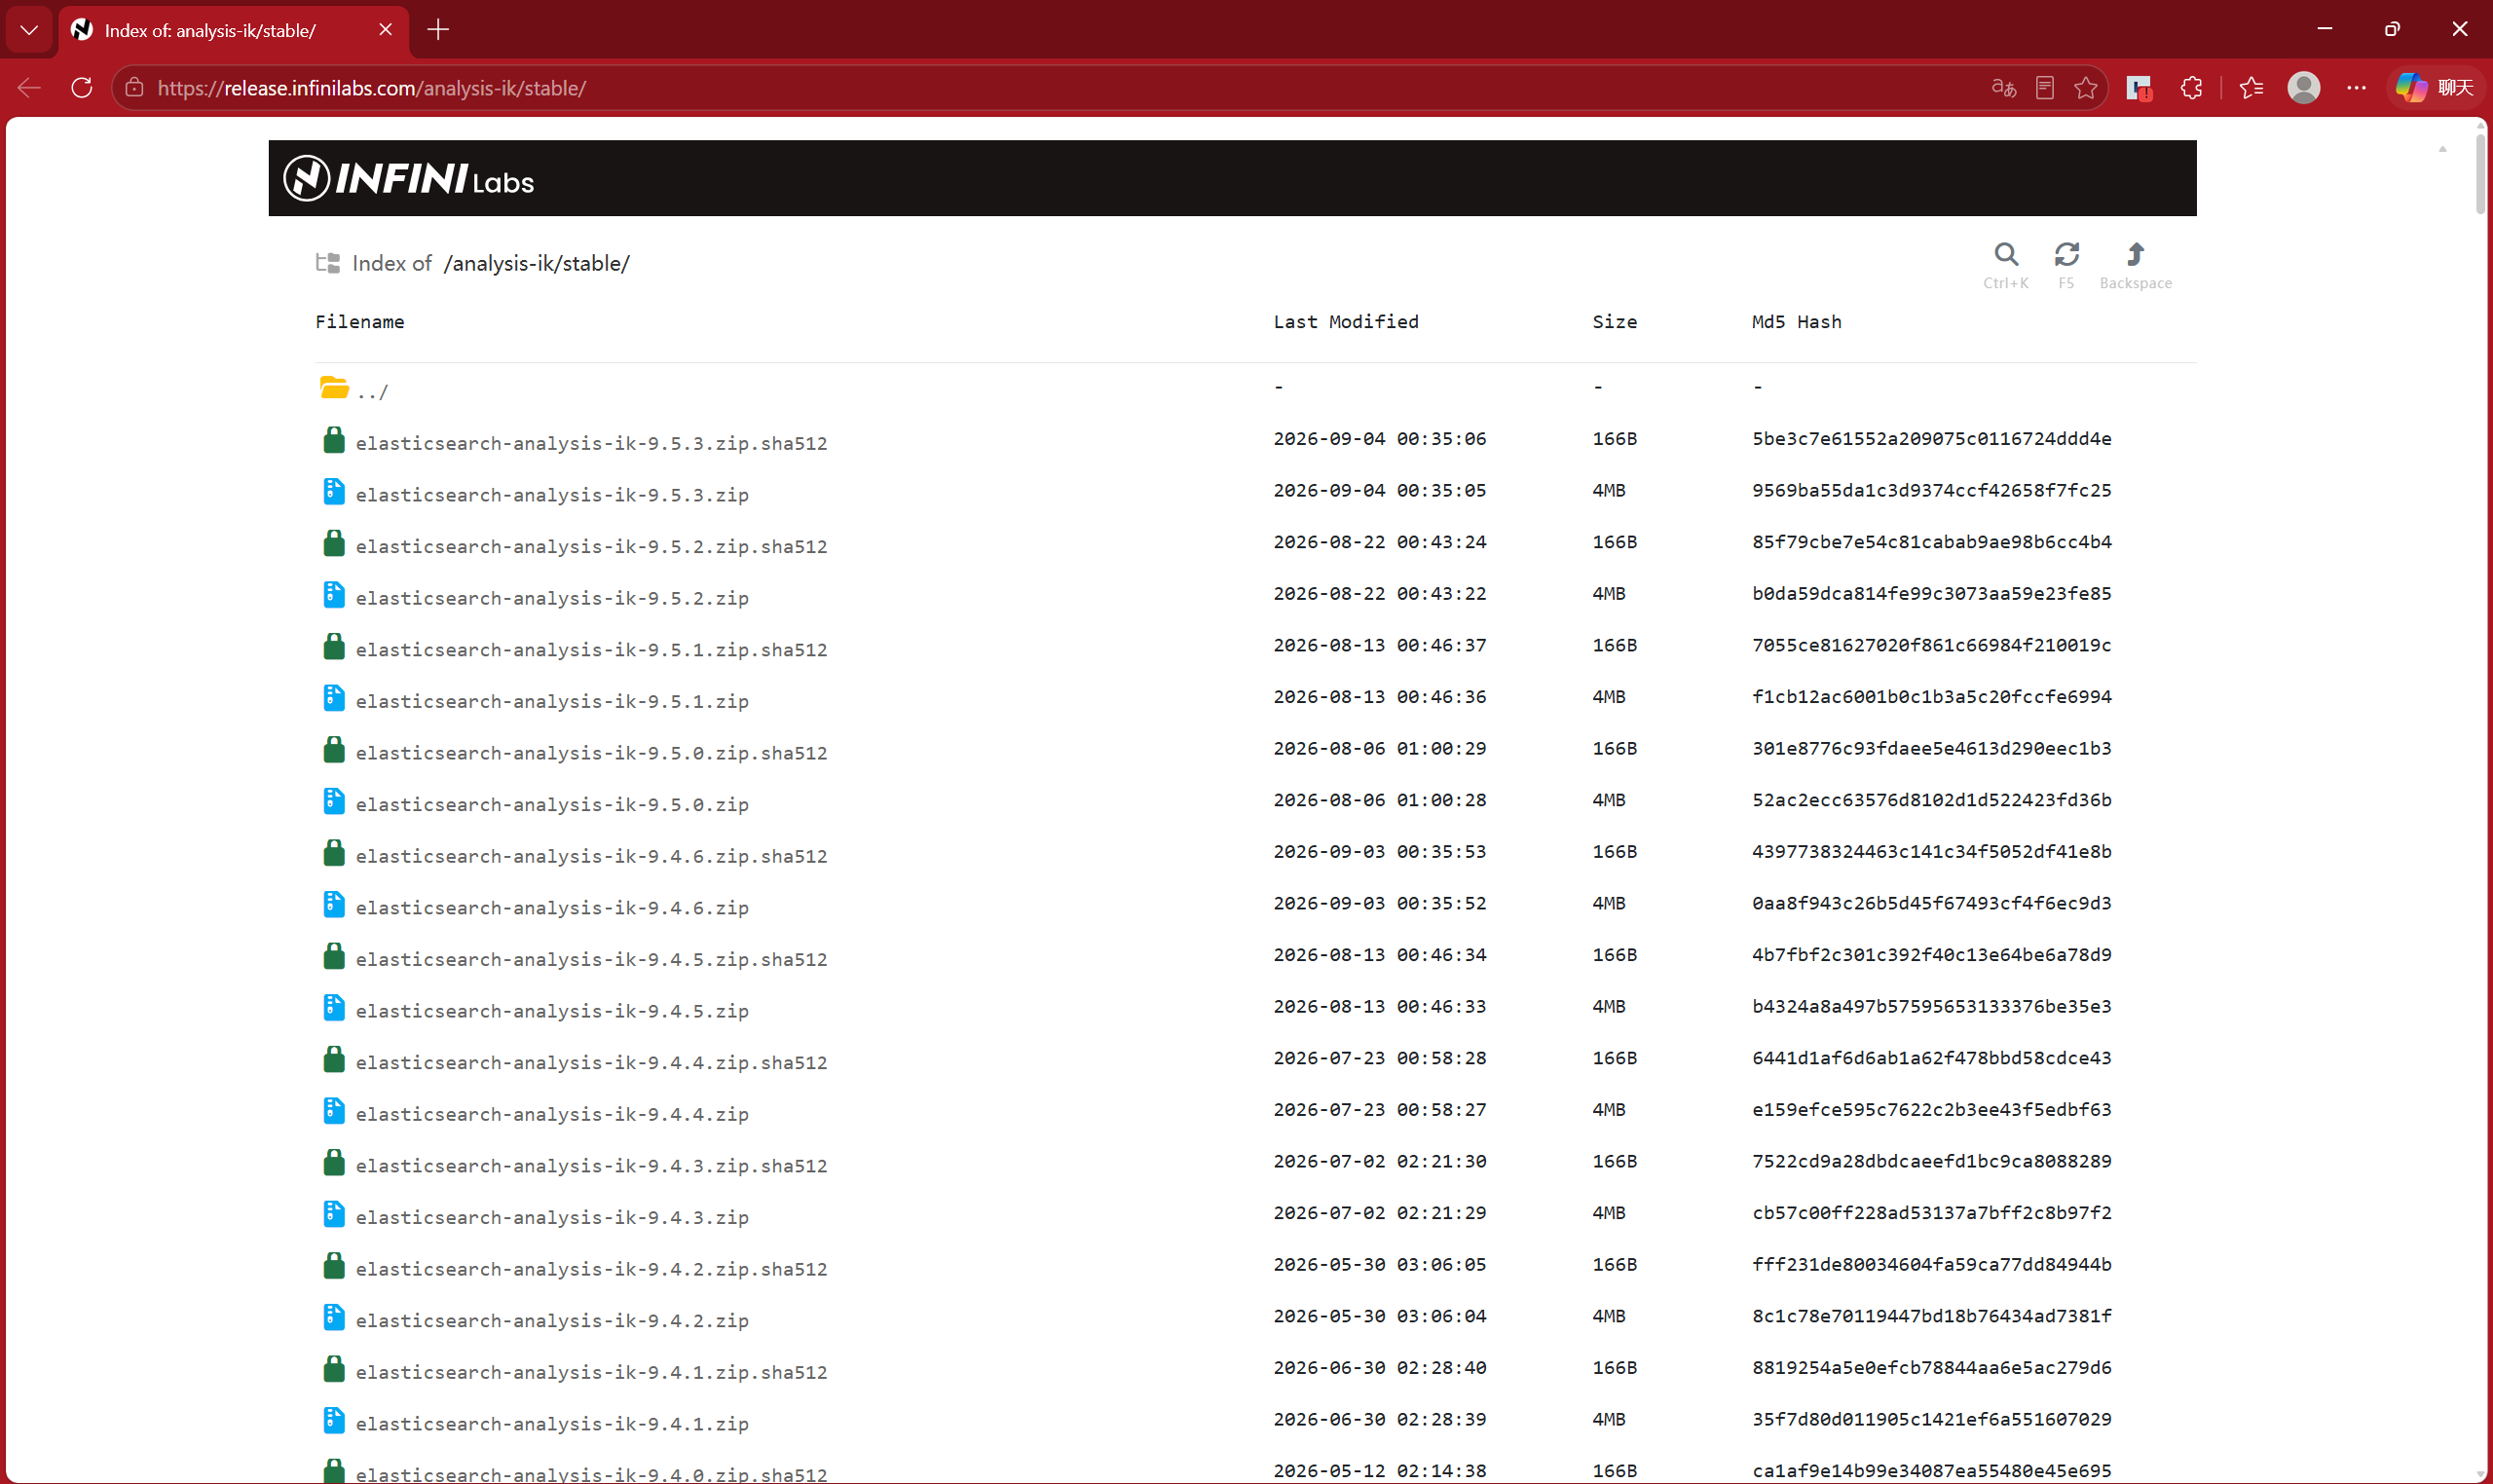Click the site info lock icon
The image size is (2493, 1484).
pos(134,88)
